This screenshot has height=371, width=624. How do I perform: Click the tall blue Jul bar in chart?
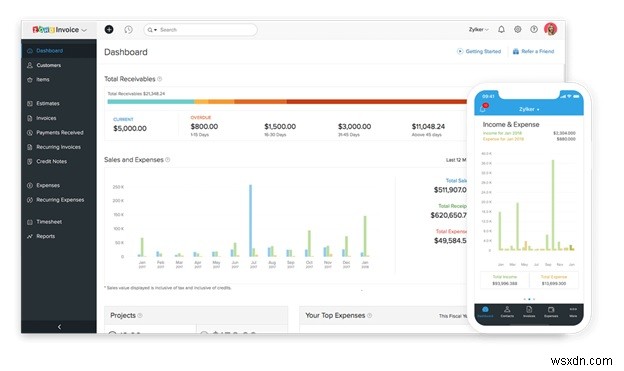pyautogui.click(x=250, y=221)
